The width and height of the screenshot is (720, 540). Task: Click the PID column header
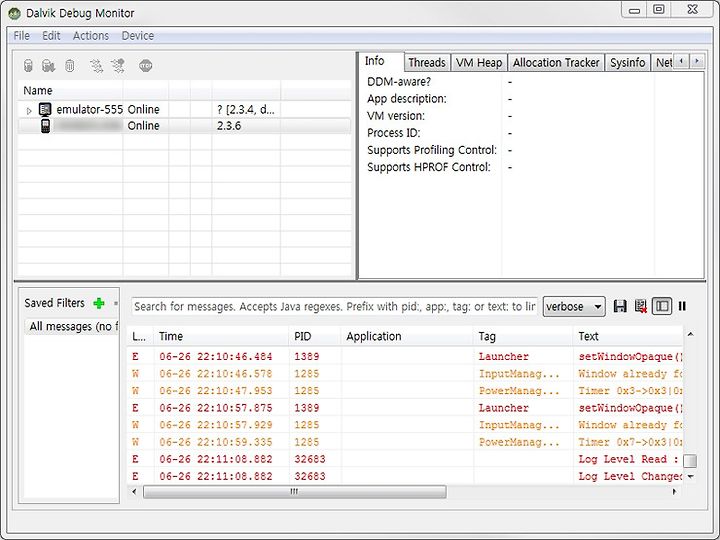pos(315,337)
